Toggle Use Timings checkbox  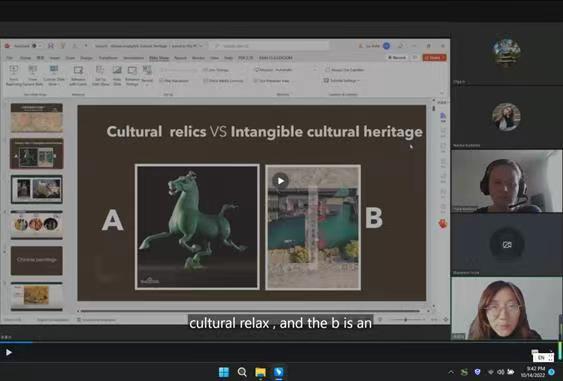point(216,70)
